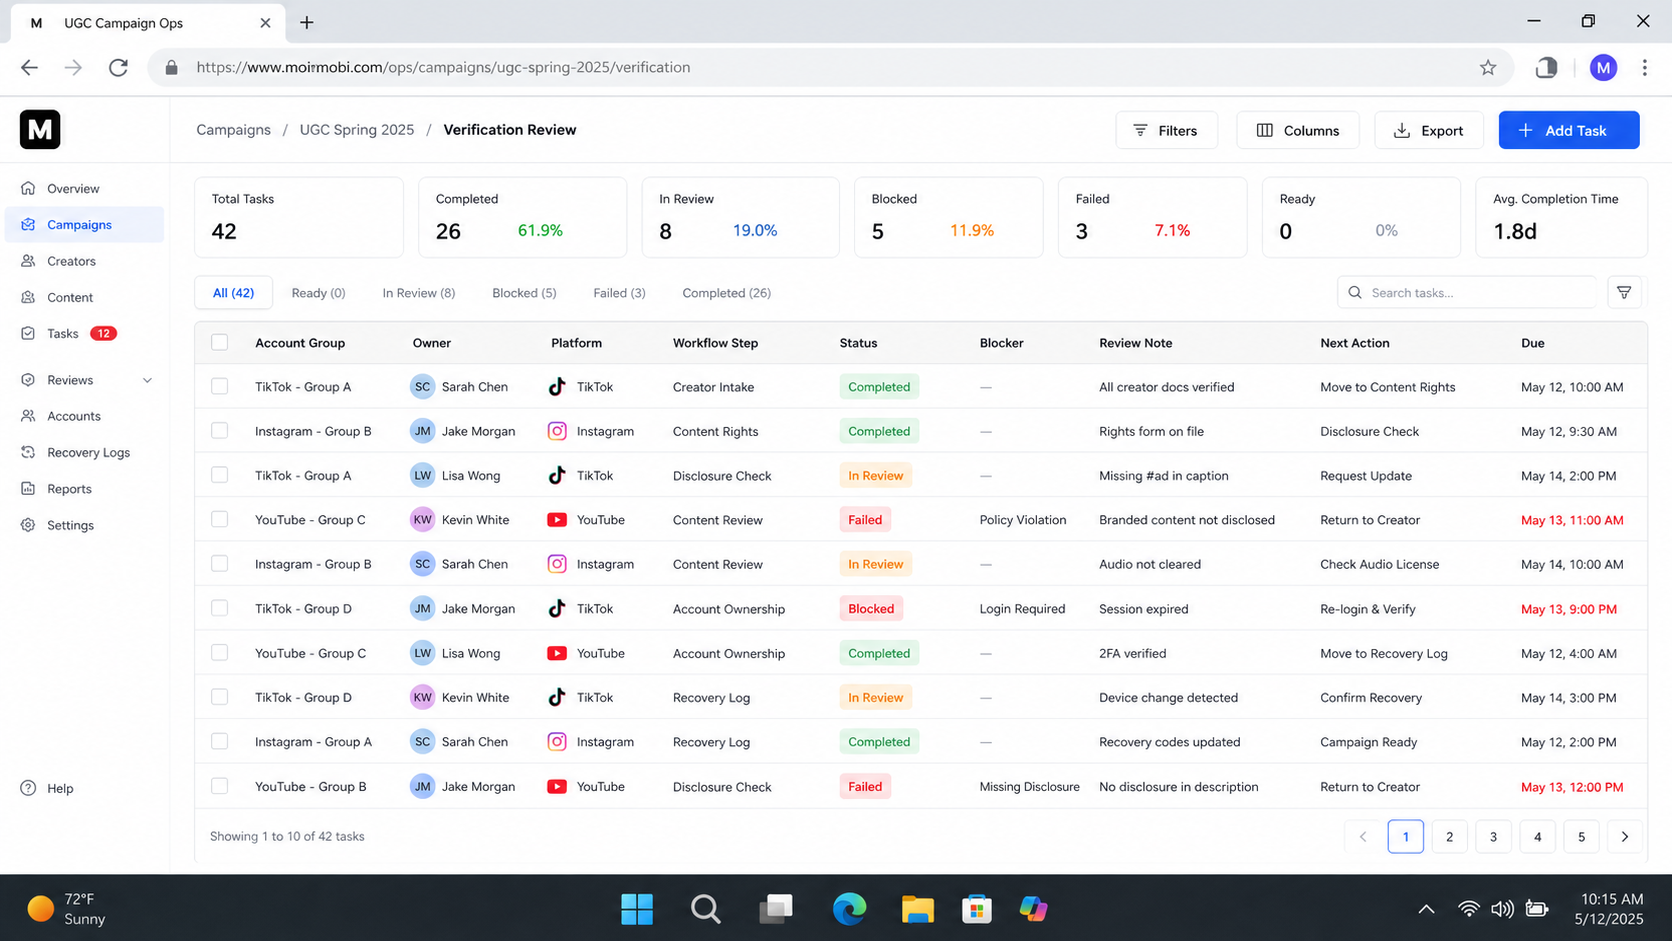Go to page 3
The height and width of the screenshot is (941, 1672).
coord(1493,836)
